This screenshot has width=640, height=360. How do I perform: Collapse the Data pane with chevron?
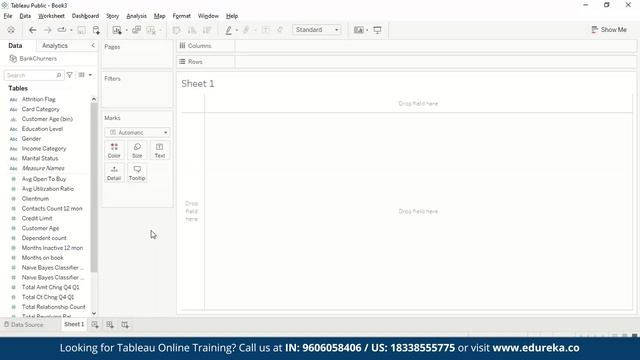[x=93, y=45]
